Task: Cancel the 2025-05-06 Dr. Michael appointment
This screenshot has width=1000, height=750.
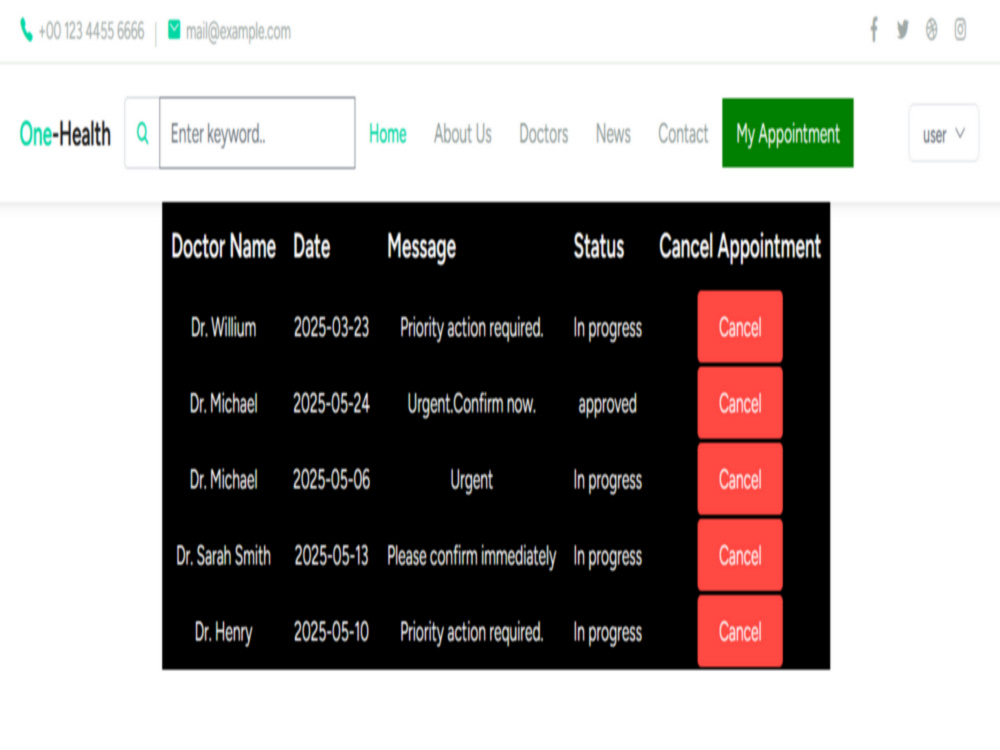Action: click(740, 479)
